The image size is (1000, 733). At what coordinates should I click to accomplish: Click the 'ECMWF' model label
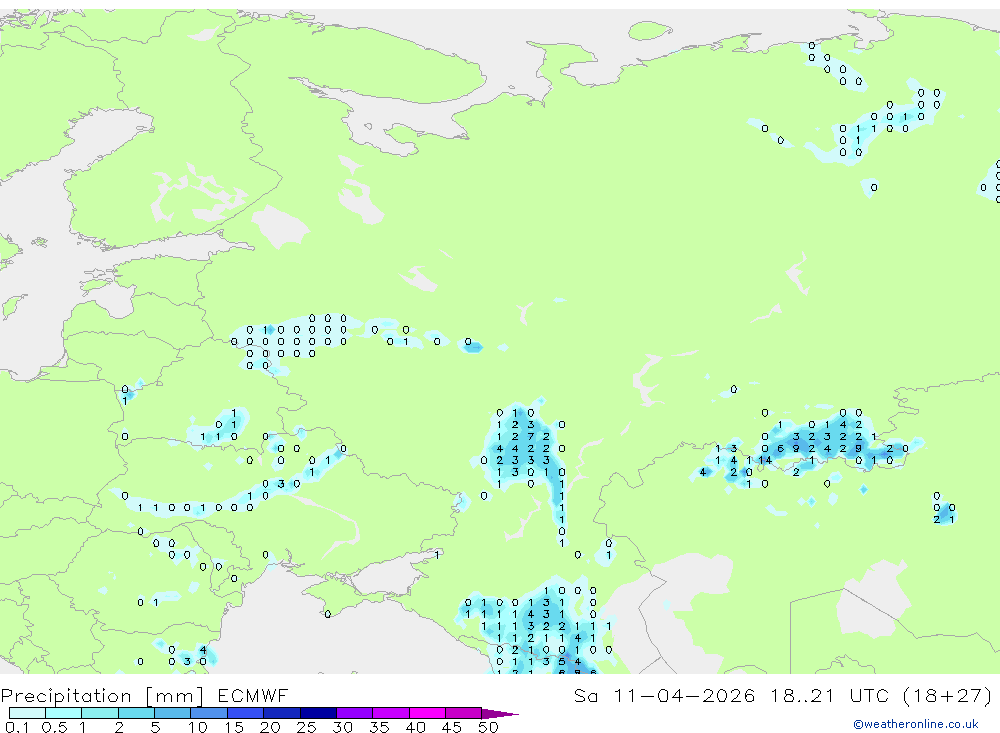click(x=253, y=695)
